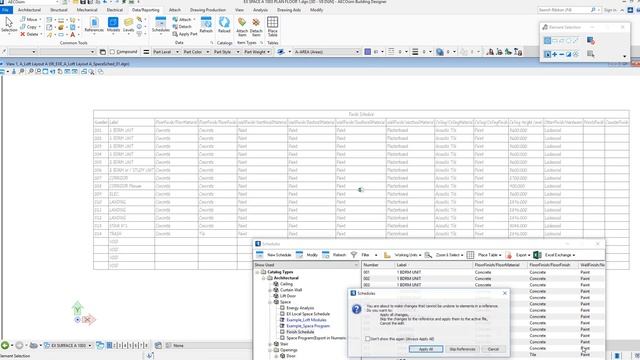The height and width of the screenshot is (360, 640).
Task: Click the Apply All button
Action: click(426, 349)
